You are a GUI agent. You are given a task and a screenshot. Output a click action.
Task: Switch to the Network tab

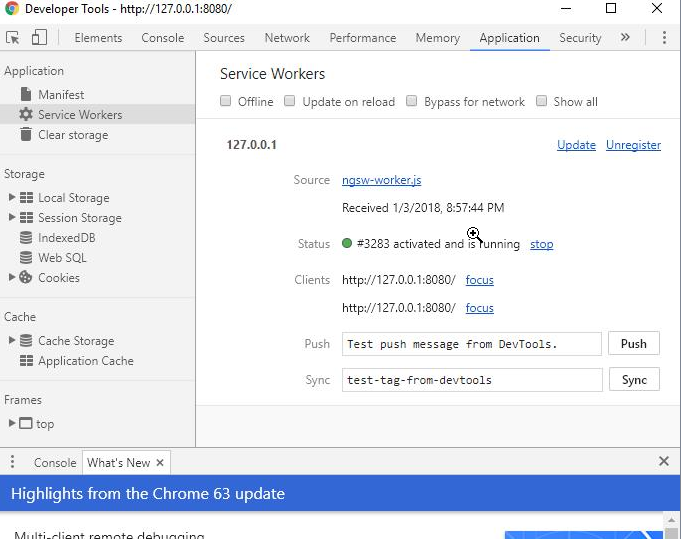click(x=287, y=38)
